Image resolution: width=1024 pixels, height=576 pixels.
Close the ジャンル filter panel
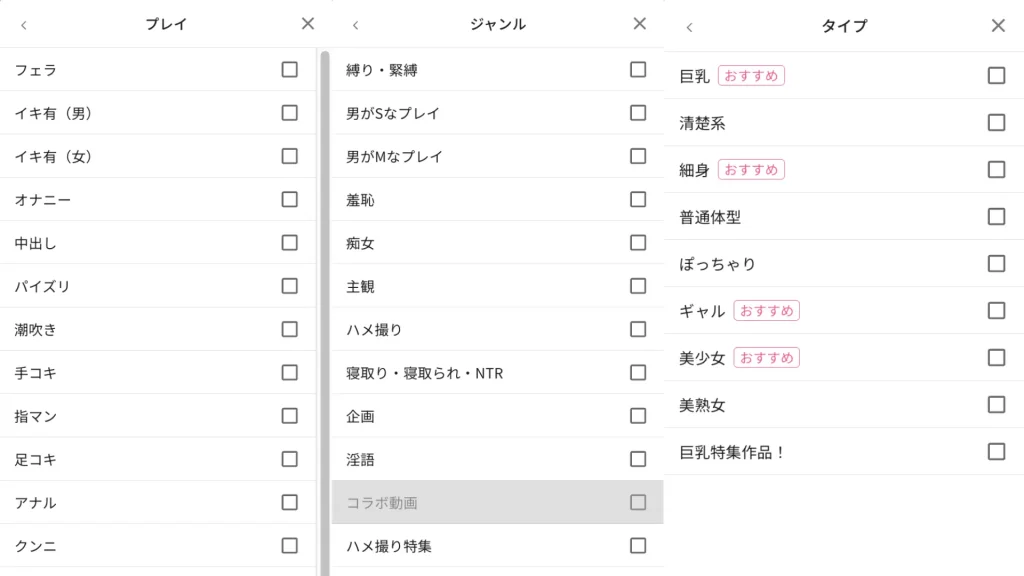(x=640, y=24)
